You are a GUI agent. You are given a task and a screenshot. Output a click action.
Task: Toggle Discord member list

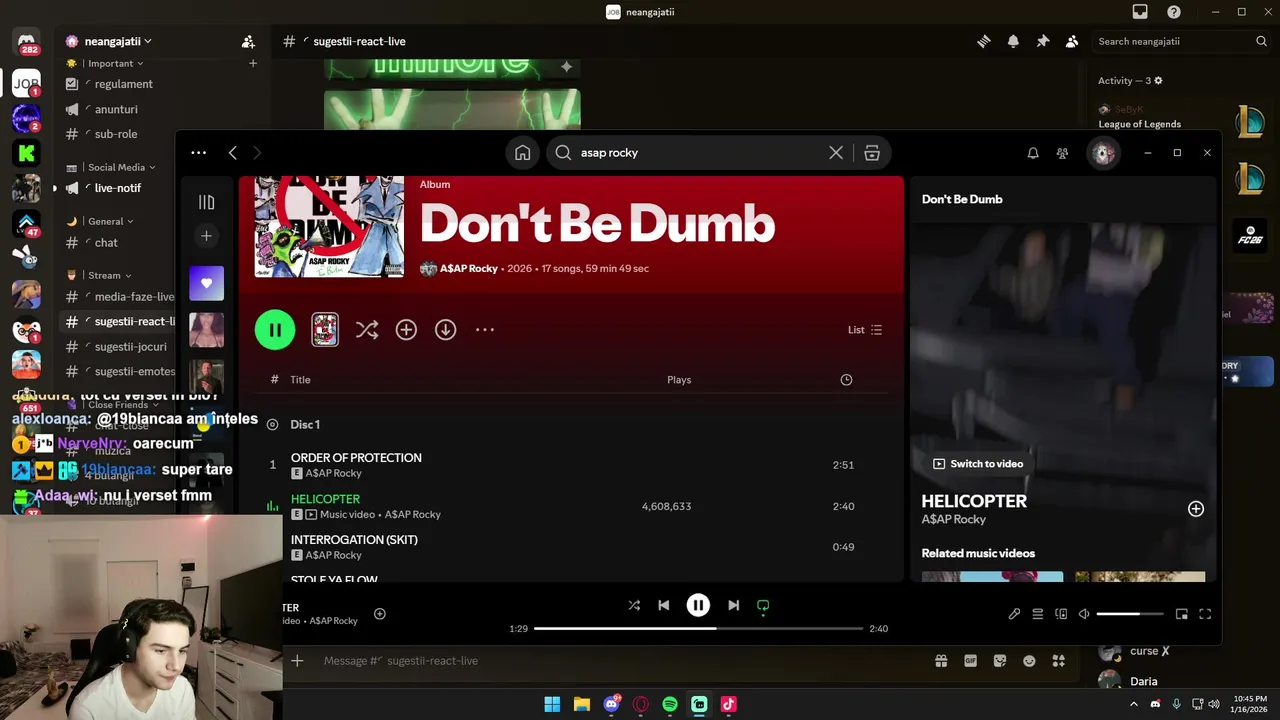click(x=1072, y=41)
